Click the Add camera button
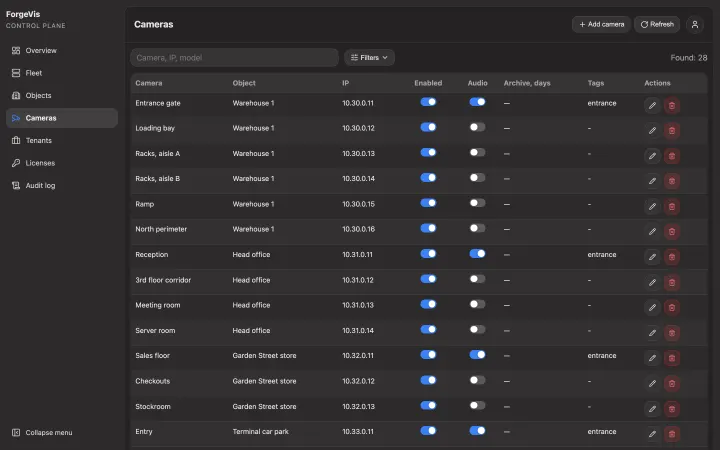Image resolution: width=720 pixels, height=450 pixels. tap(601, 24)
